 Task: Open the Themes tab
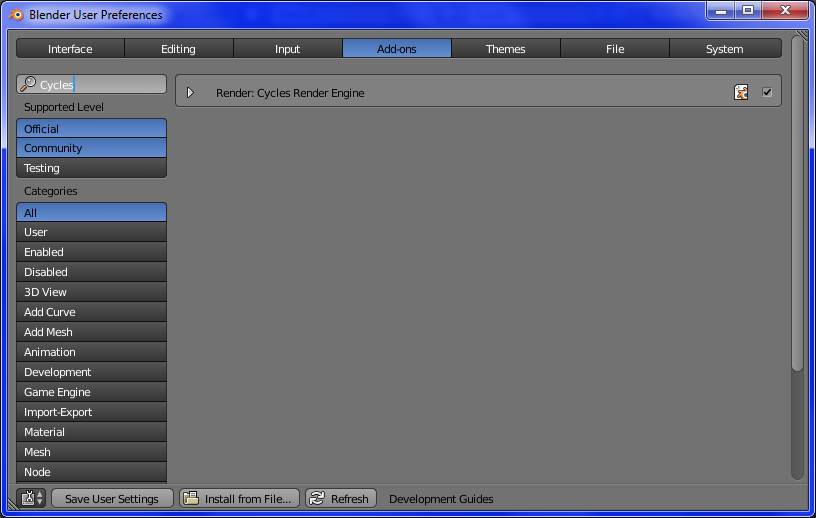(506, 49)
